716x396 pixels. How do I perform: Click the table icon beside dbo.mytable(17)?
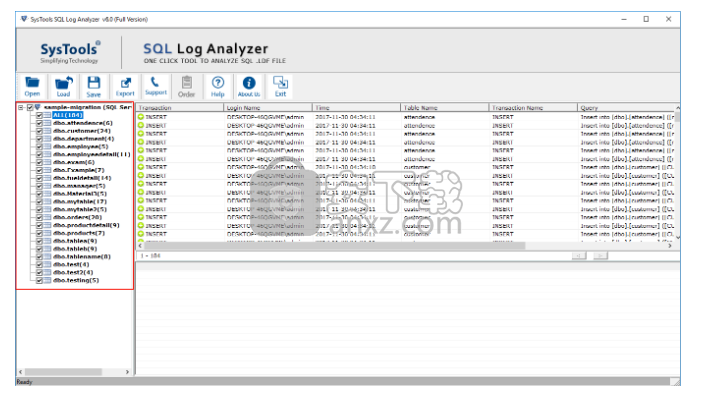click(47, 201)
